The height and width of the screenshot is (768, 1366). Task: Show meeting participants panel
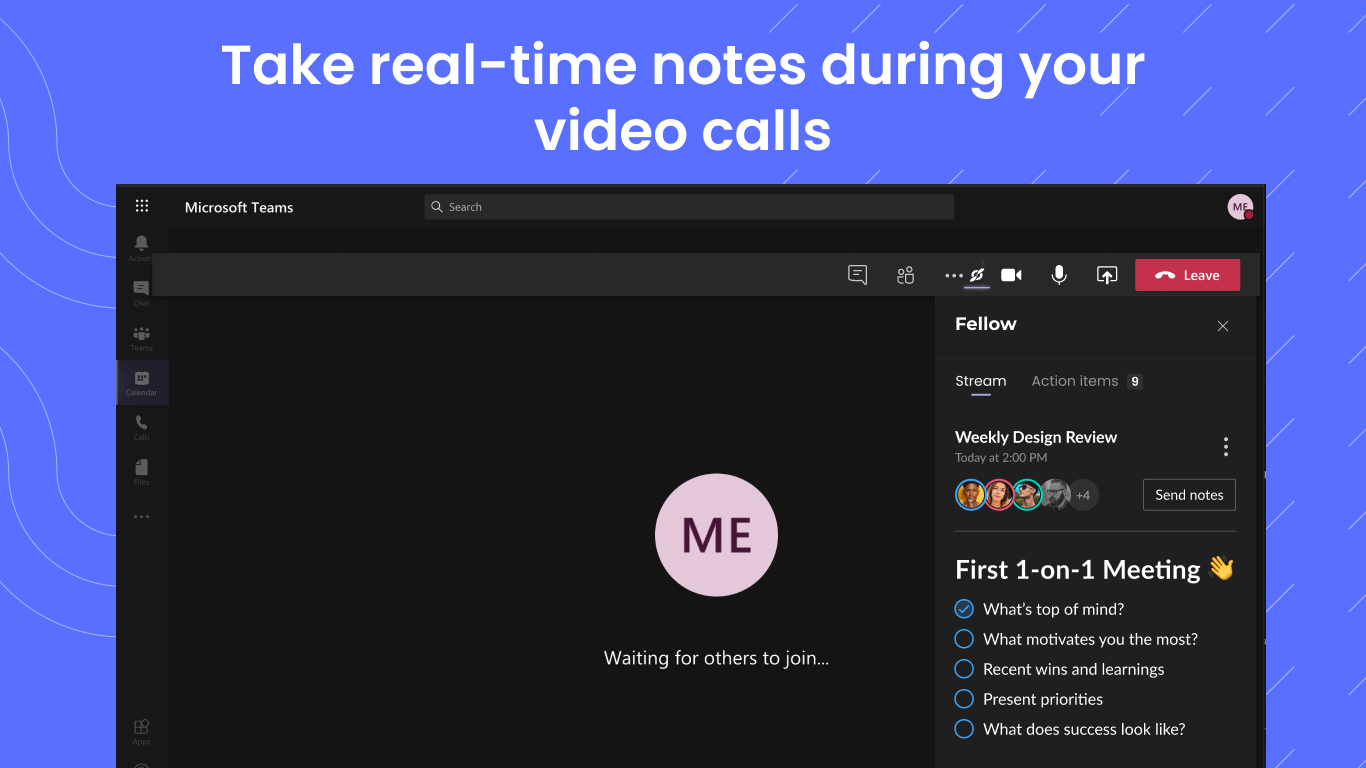pos(906,275)
